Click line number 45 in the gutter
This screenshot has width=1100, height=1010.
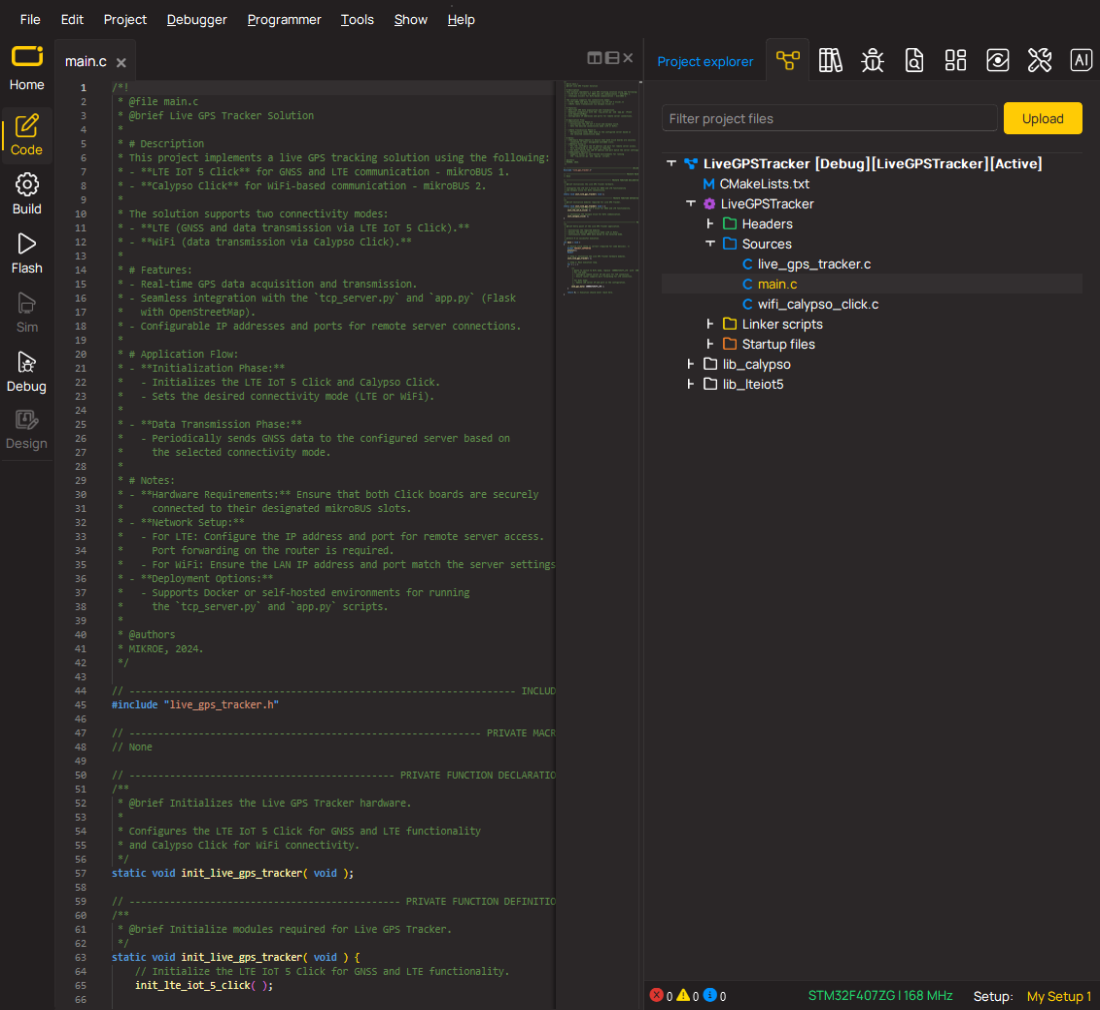[81, 705]
